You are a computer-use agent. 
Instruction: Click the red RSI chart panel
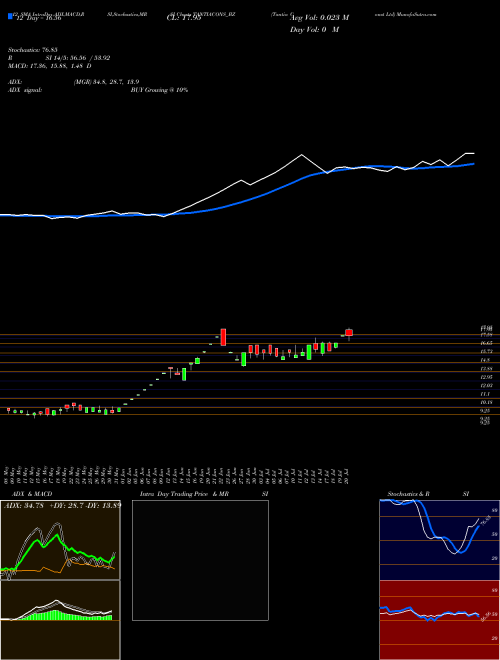point(439,620)
